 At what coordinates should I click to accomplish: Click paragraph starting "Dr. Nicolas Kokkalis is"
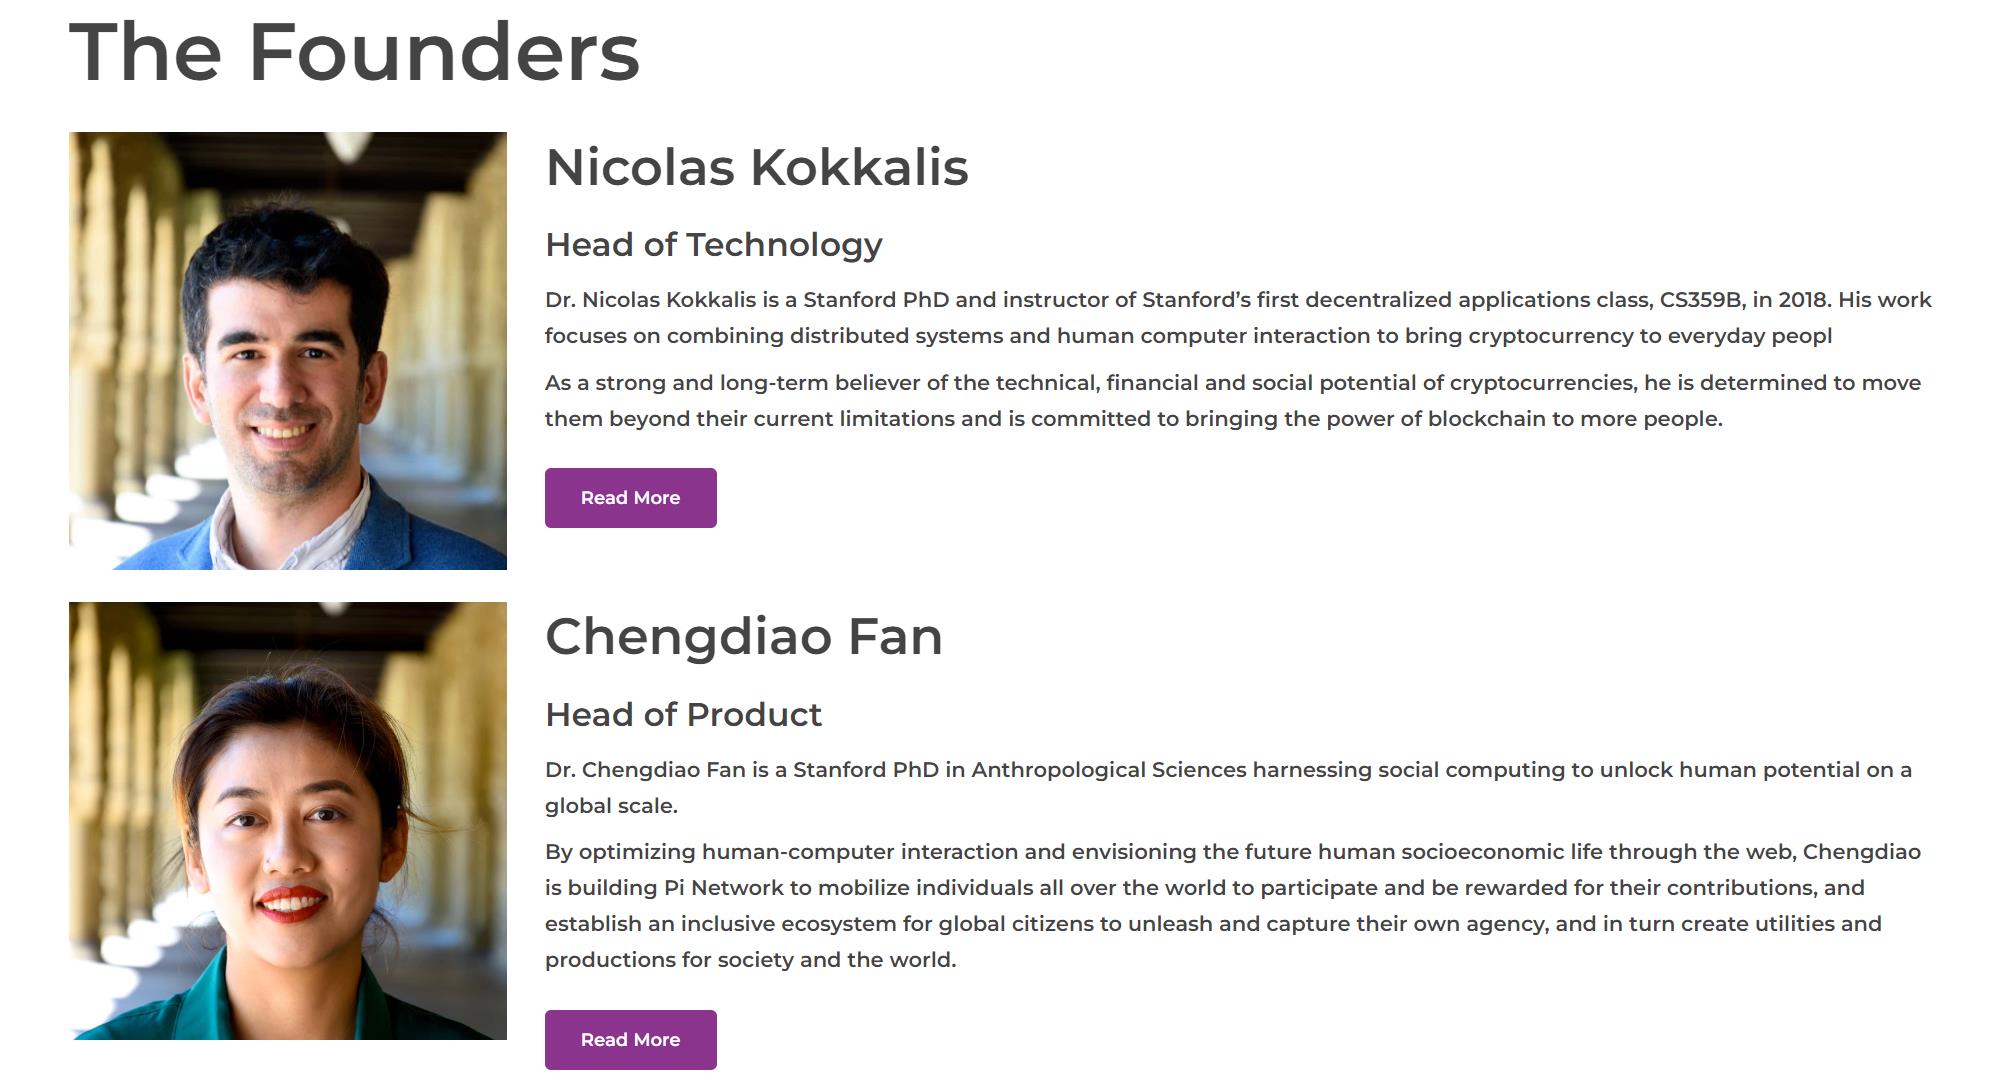[1238, 318]
